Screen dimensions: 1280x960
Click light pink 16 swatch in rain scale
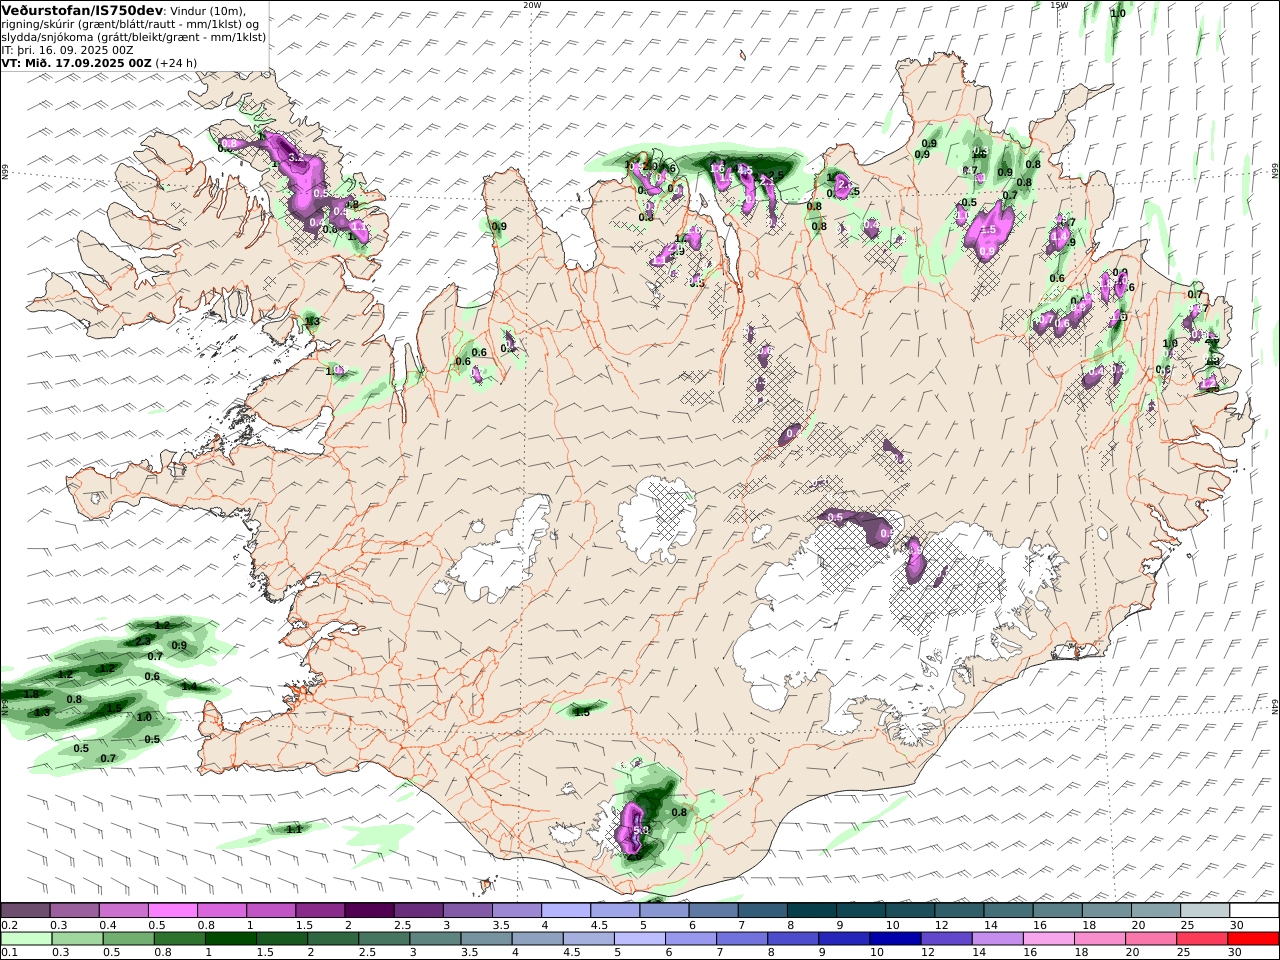pos(1047,939)
